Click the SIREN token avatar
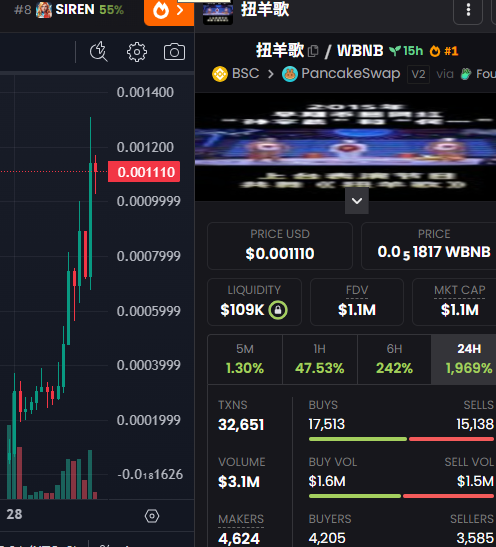496x547 pixels. point(44,10)
